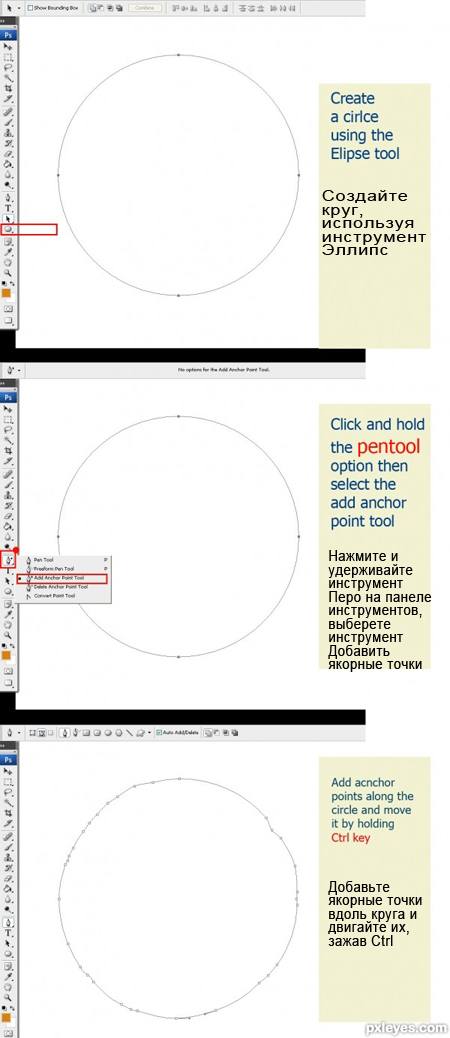Choose the Eraser tool in the top screenshot
Image resolution: width=450 pixels, height=1038 pixels.
click(x=9, y=153)
